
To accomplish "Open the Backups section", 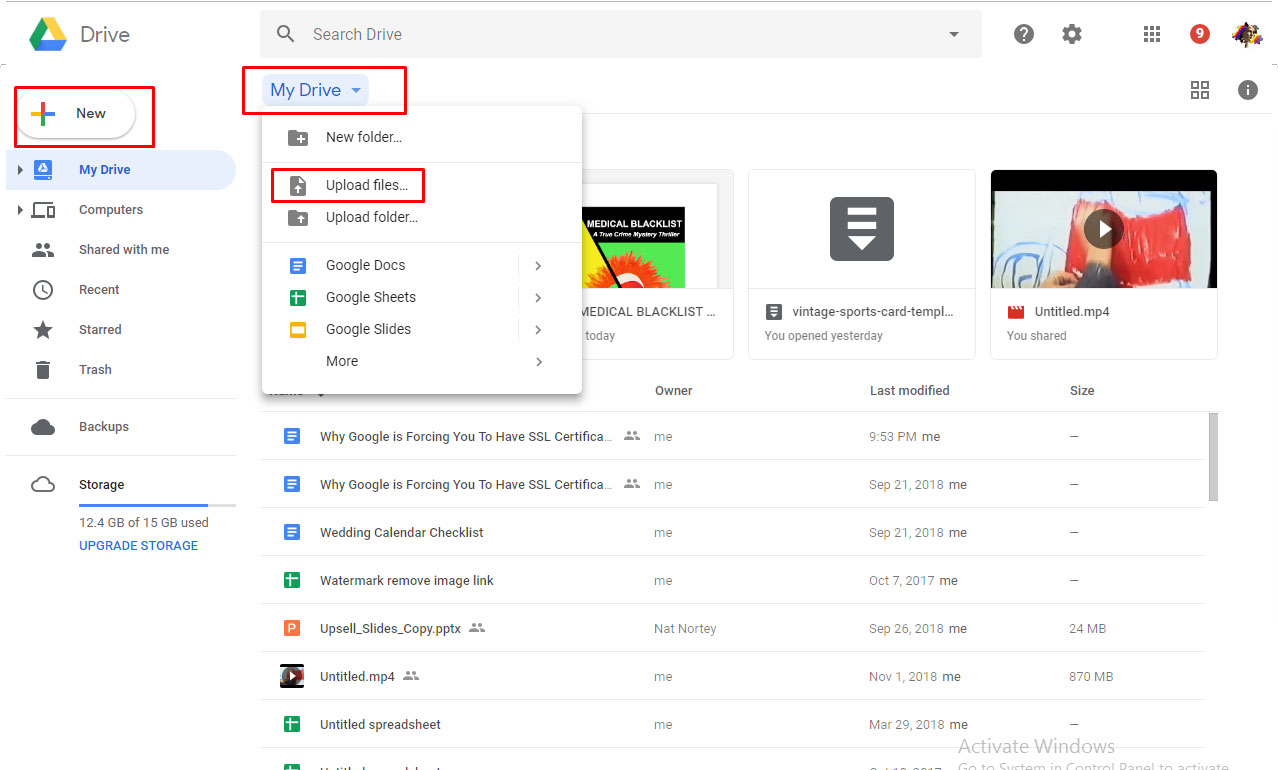I will pos(103,426).
